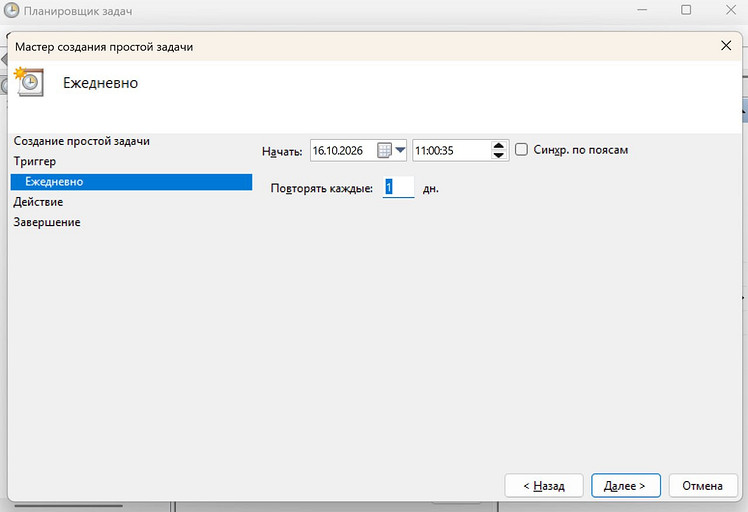Viewport: 748px width, 512px height.
Task: Select the Триггер step
Action: (x=35, y=161)
